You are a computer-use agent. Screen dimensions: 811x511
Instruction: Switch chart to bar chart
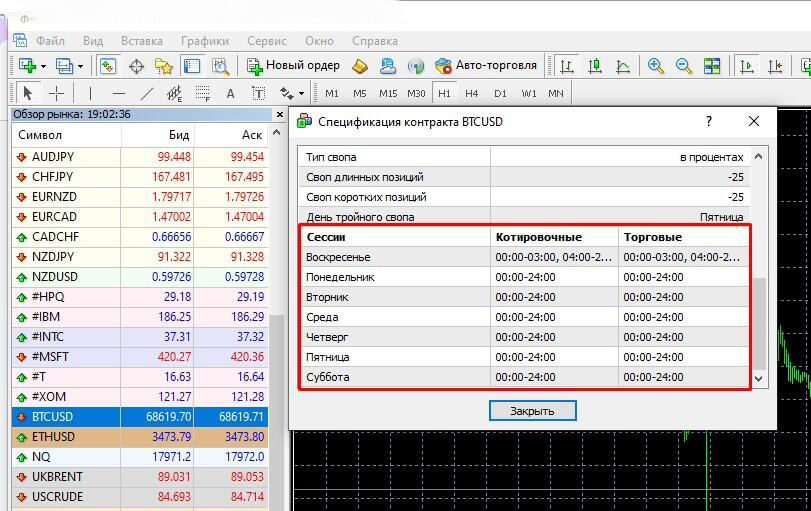(x=567, y=66)
